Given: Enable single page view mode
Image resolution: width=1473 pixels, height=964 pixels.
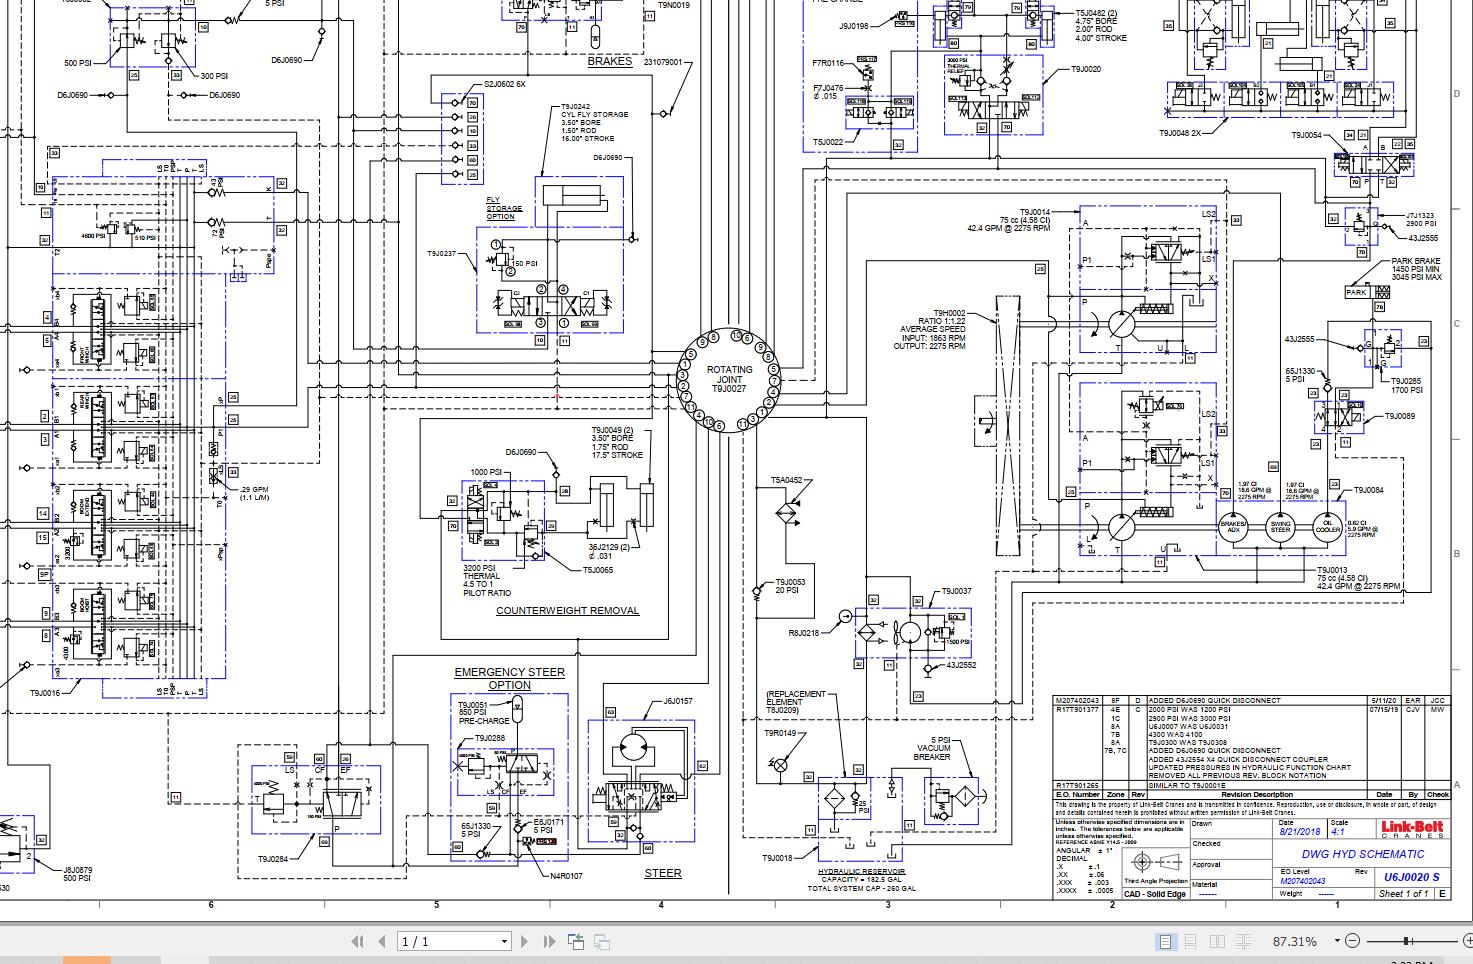Looking at the screenshot, I should [x=1165, y=941].
